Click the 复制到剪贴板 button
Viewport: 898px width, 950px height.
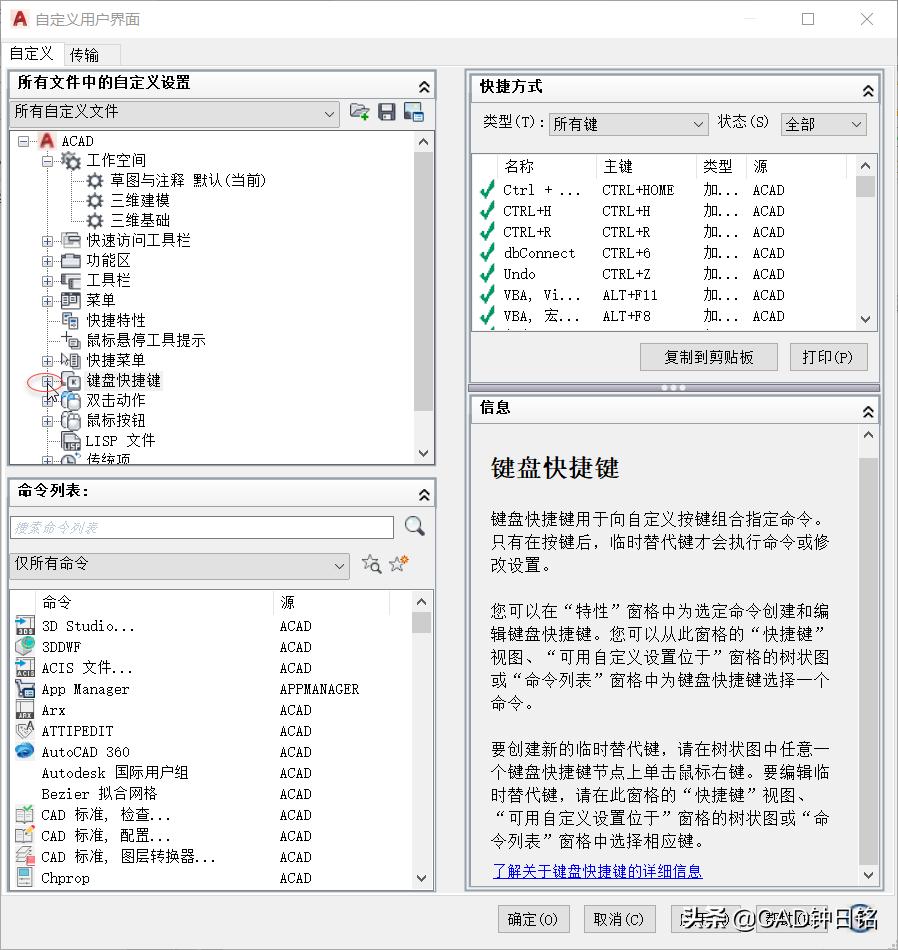point(708,357)
